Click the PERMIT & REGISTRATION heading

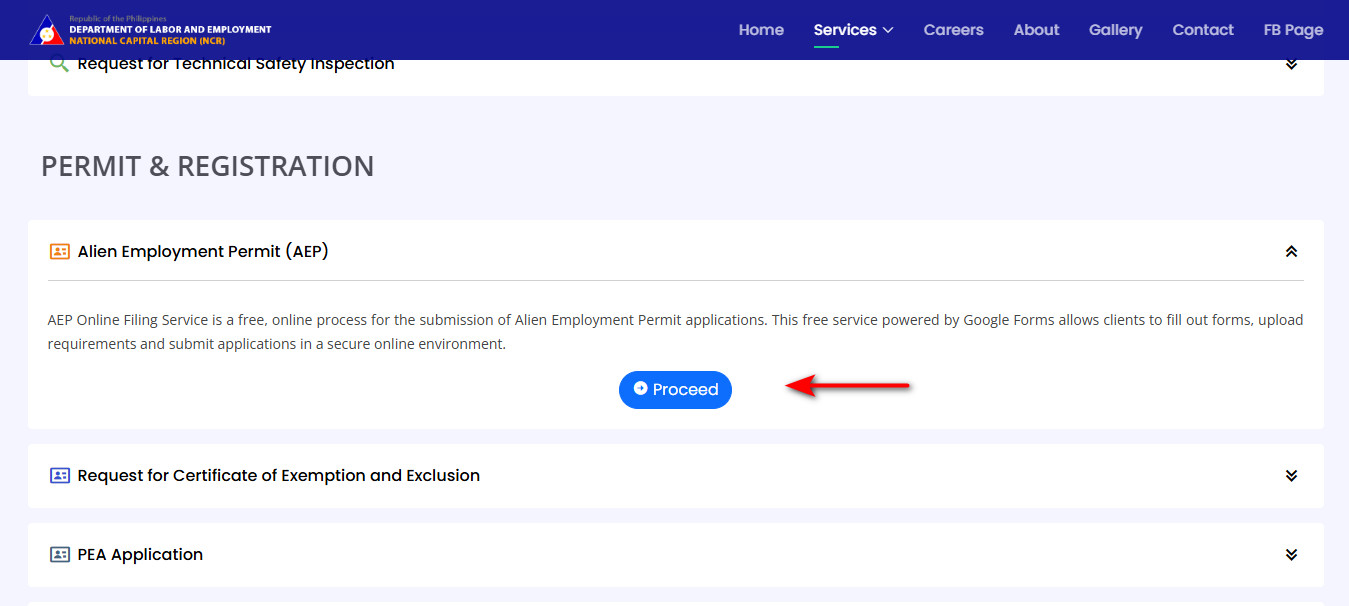(207, 166)
